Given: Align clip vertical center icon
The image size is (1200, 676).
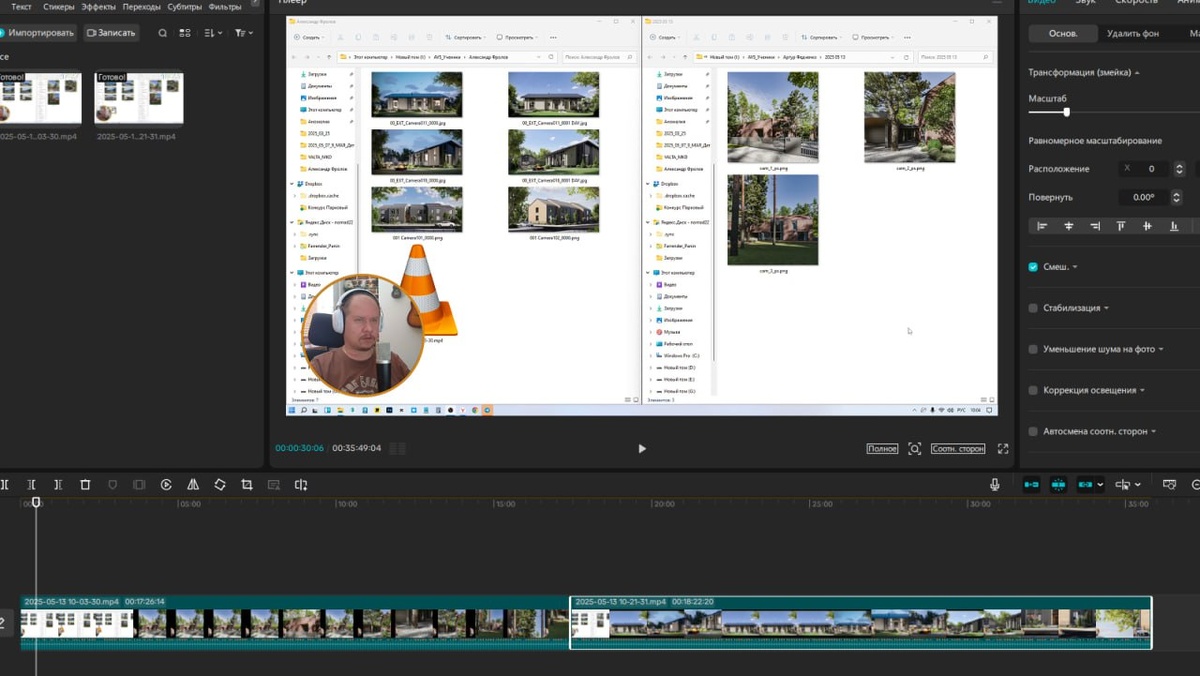Looking at the screenshot, I should (x=1147, y=226).
